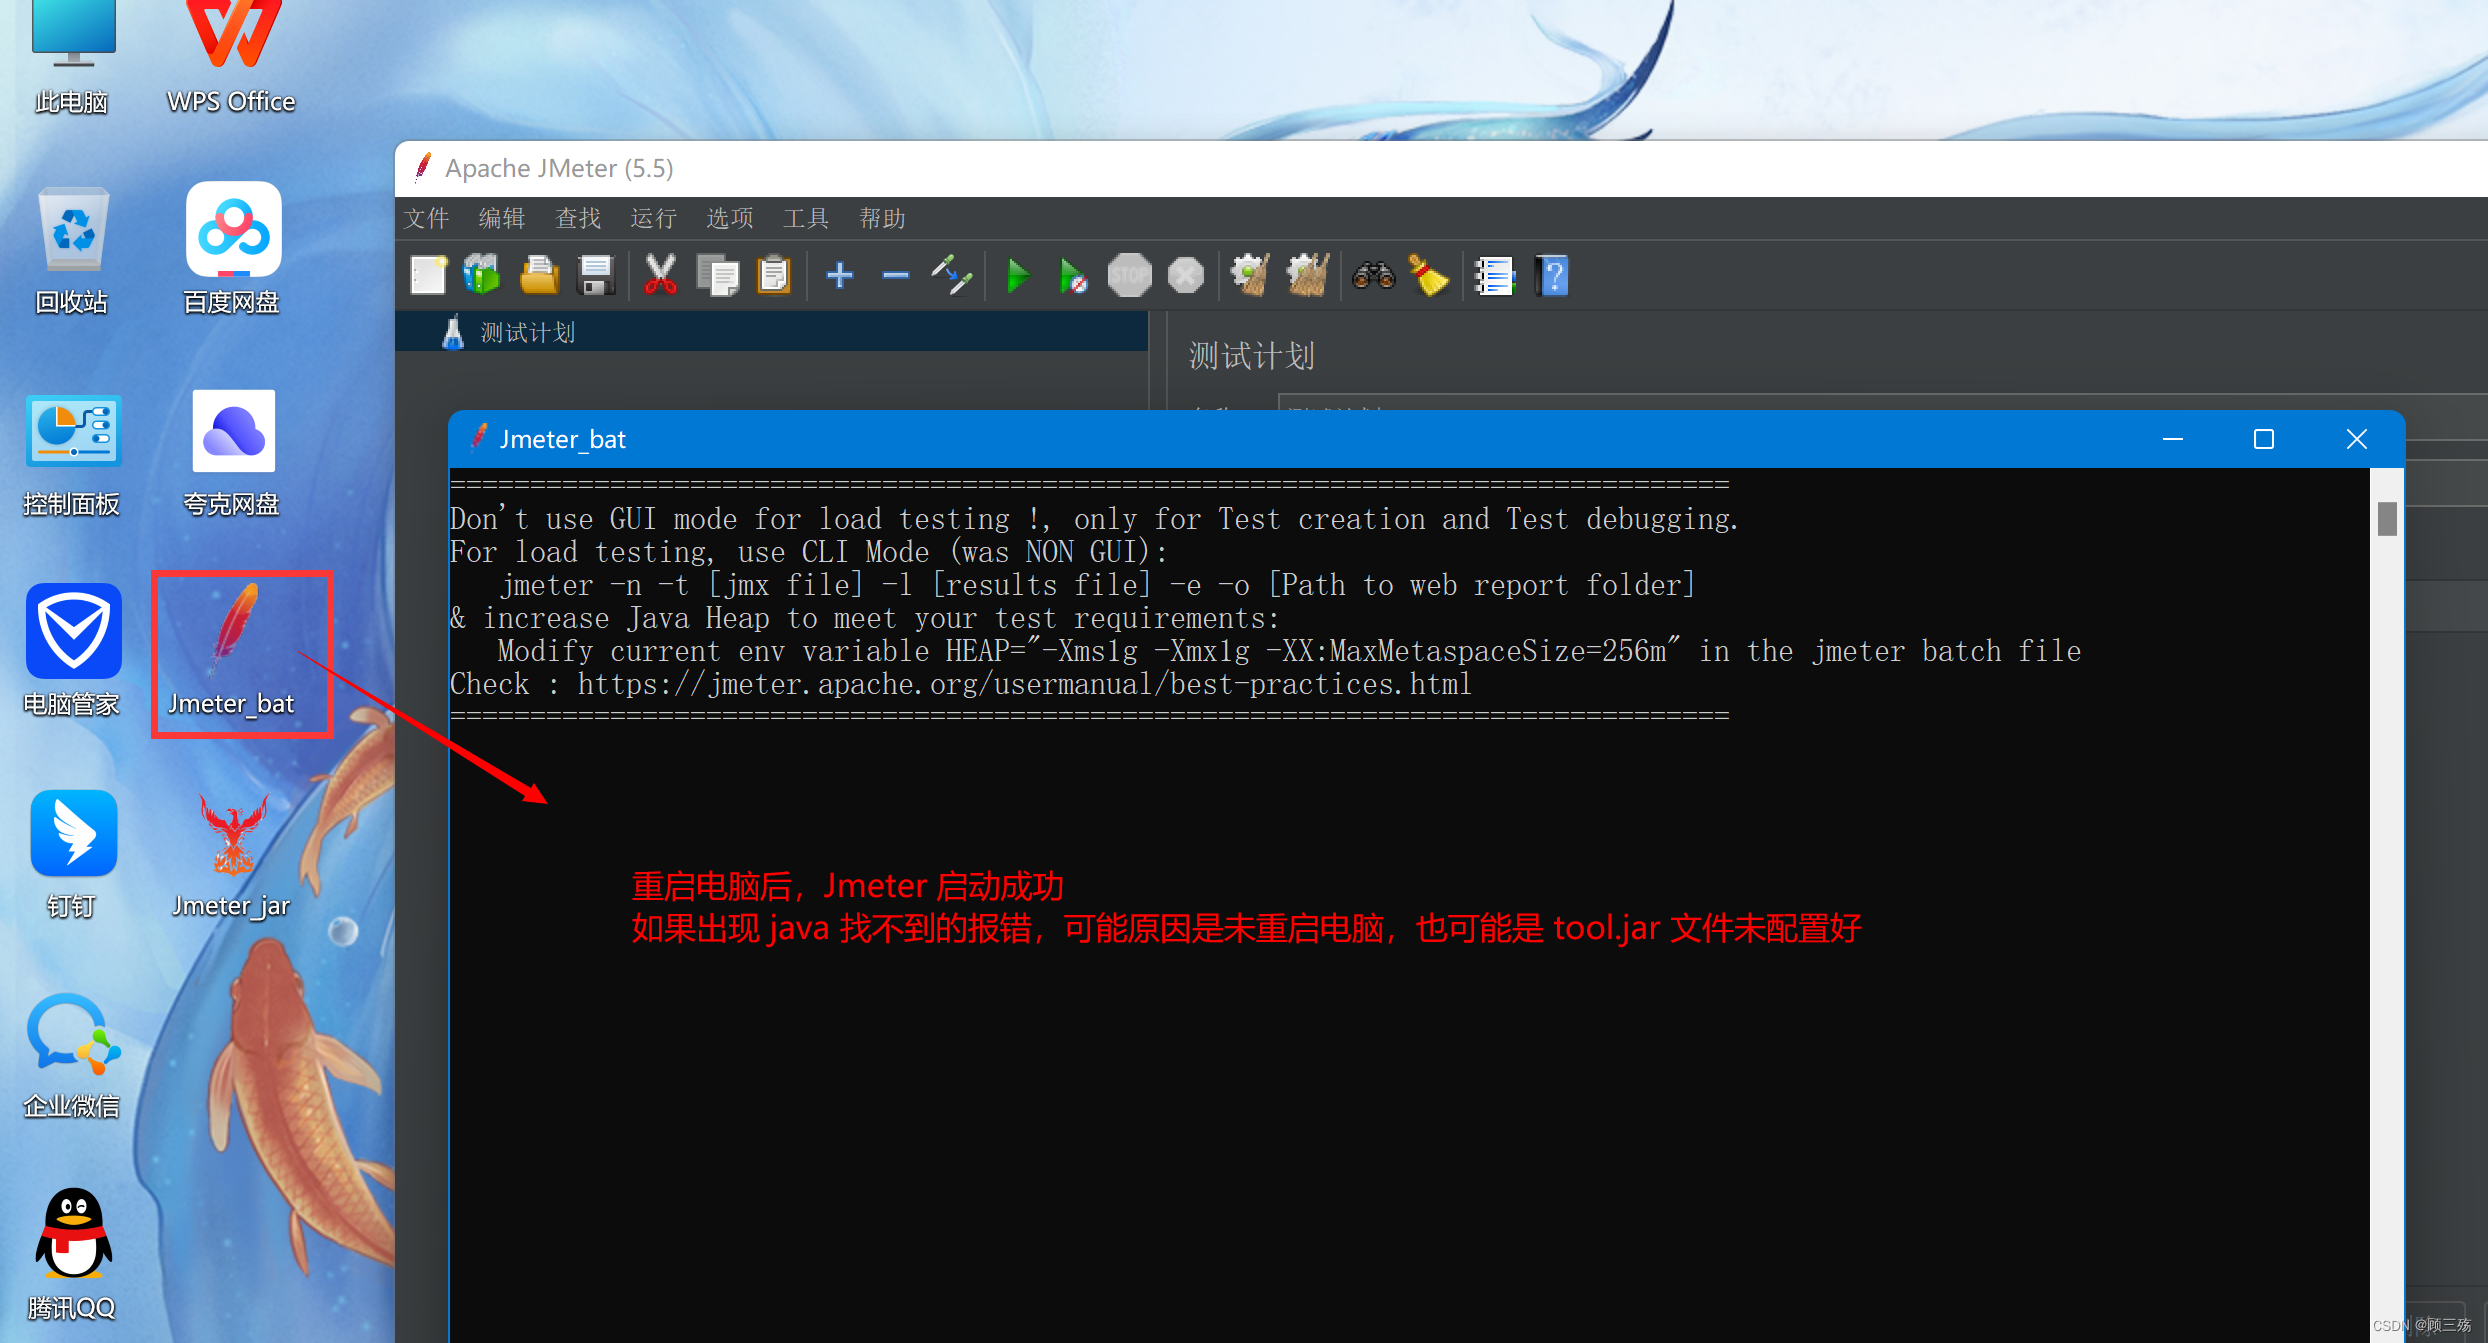This screenshot has height=1343, width=2488.
Task: Maximize the Jmeter_bat console window
Action: pos(2264,439)
